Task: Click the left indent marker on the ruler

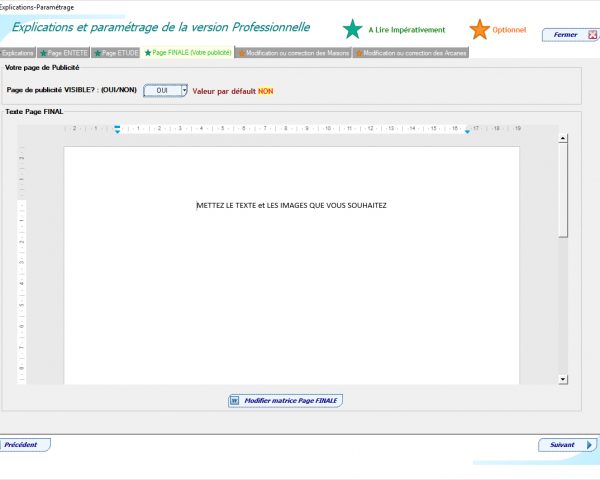Action: 117,129
